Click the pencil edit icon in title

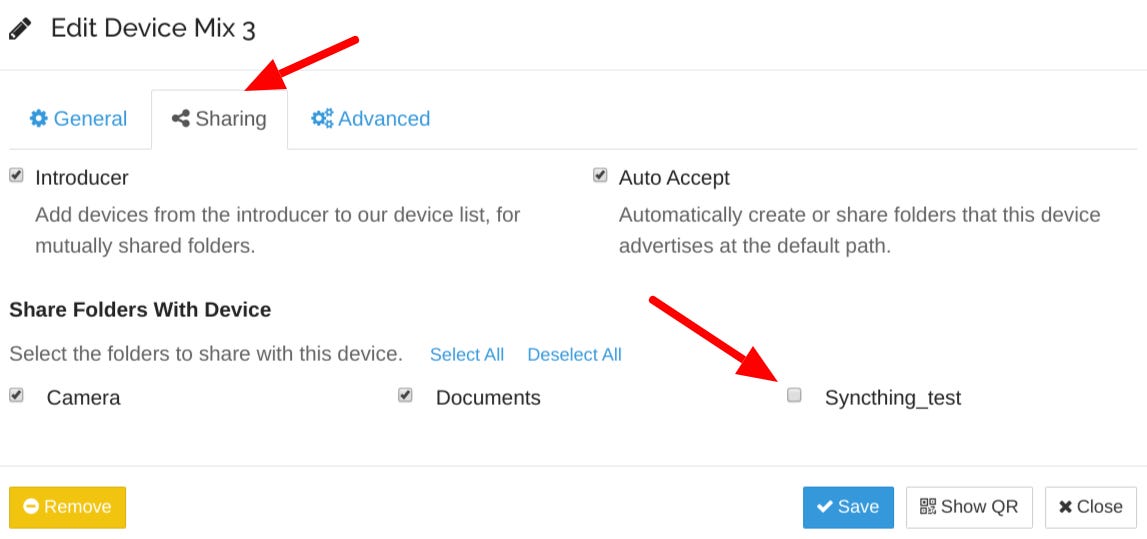tap(19, 28)
